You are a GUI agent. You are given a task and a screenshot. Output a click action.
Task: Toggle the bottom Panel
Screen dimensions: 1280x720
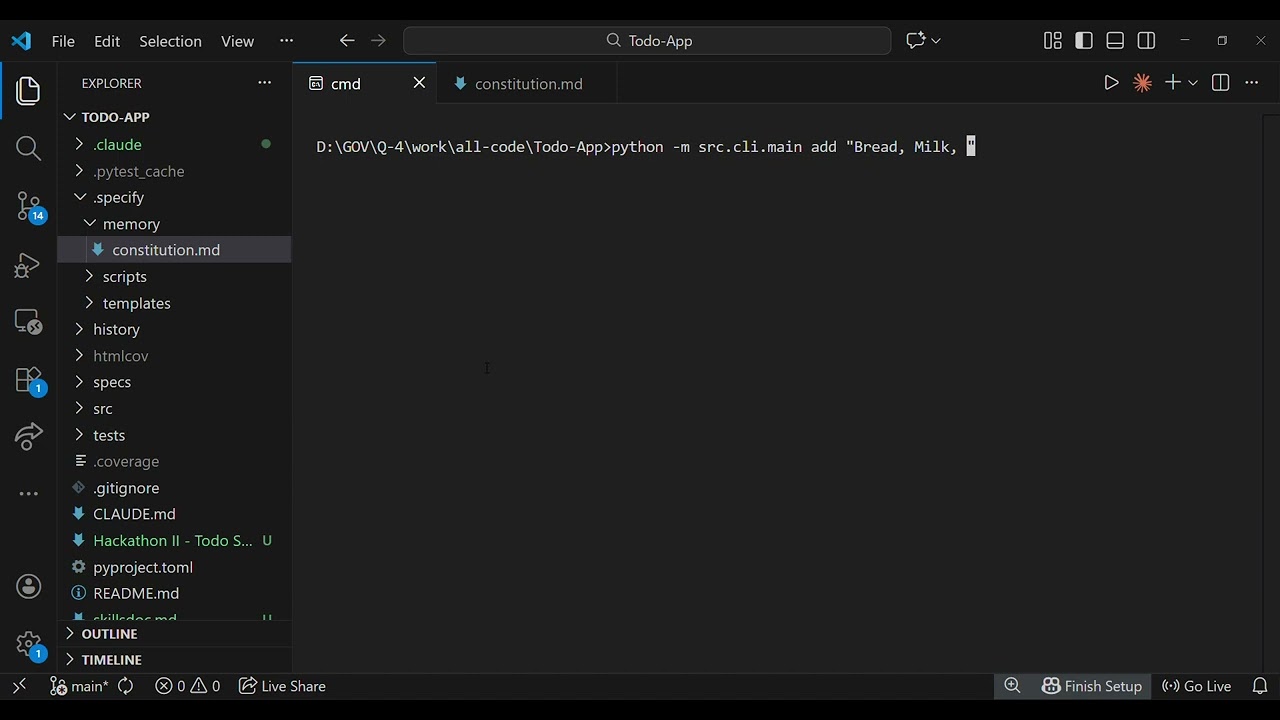(1115, 41)
